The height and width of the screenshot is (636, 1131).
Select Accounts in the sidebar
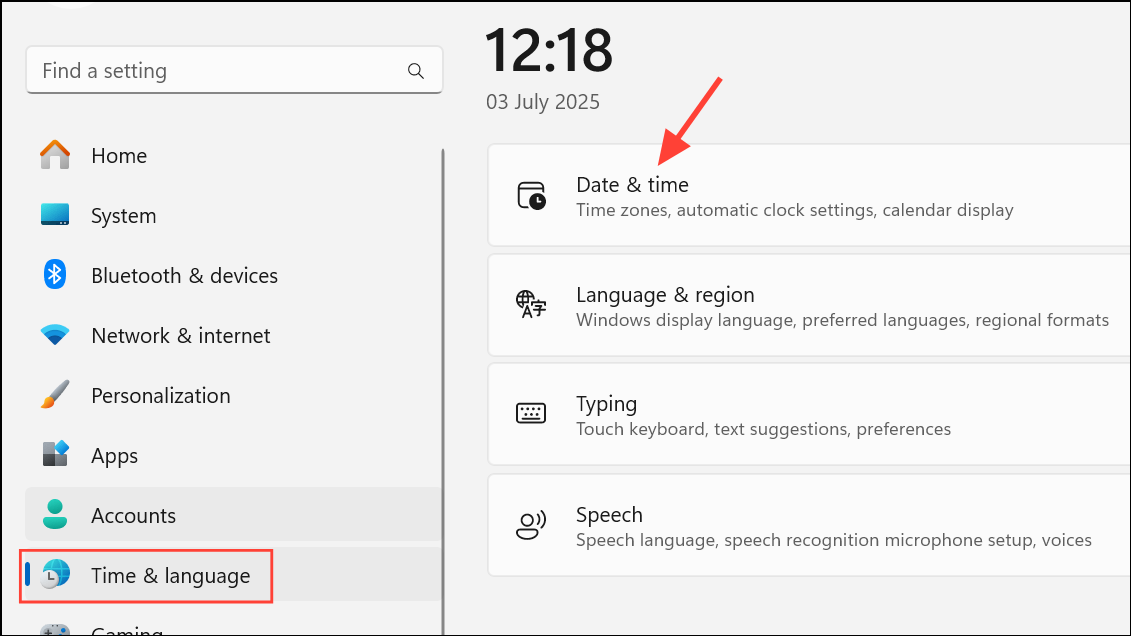point(234,515)
